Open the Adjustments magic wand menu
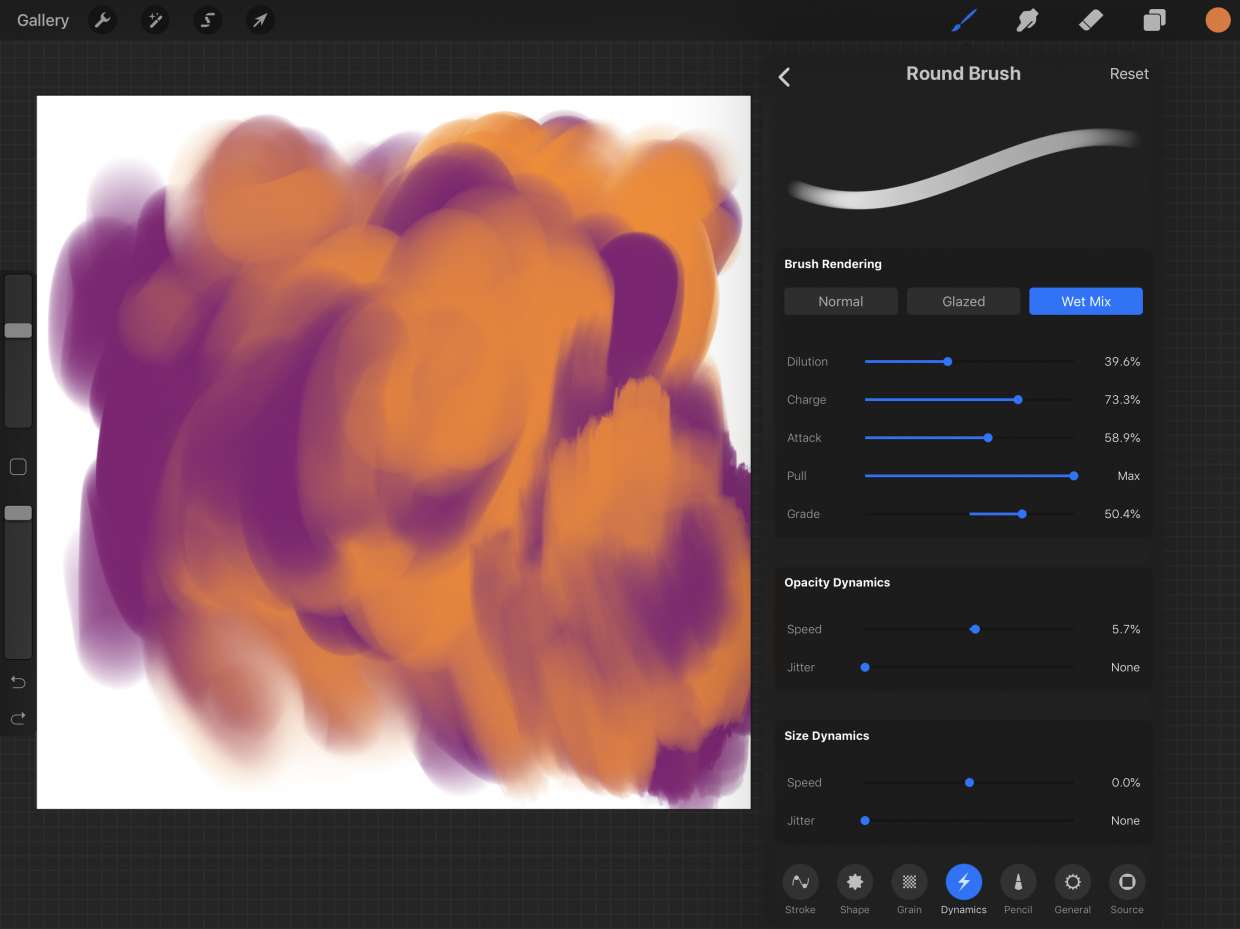 coord(155,20)
